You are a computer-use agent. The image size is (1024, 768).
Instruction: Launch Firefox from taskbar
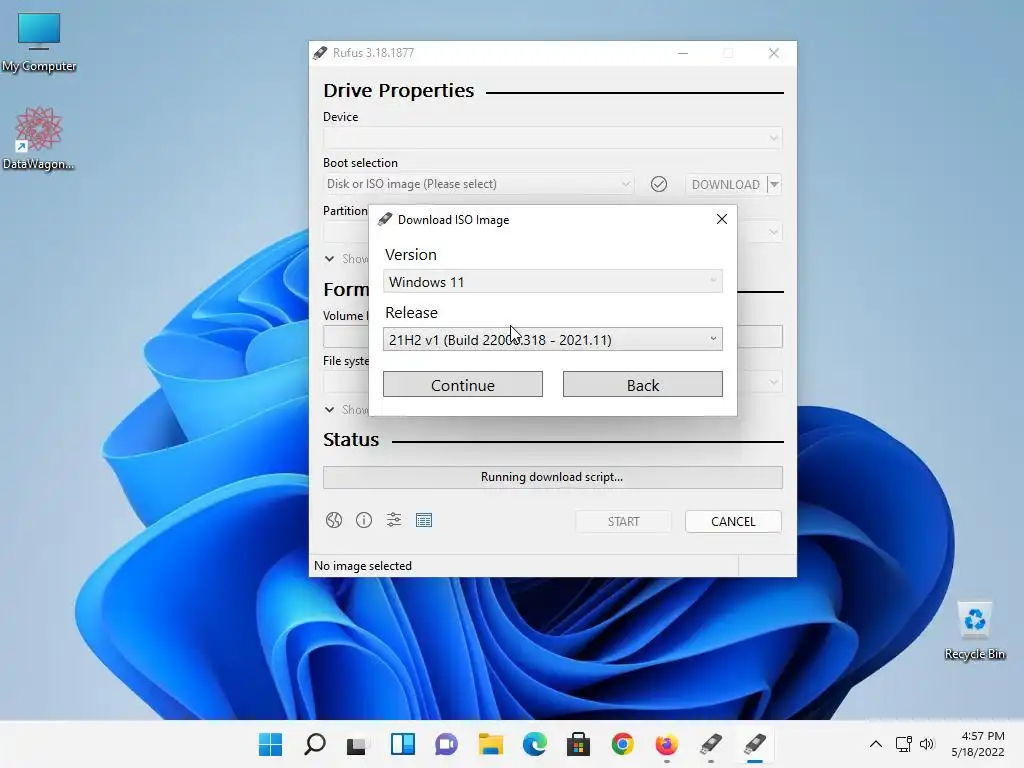tap(667, 744)
